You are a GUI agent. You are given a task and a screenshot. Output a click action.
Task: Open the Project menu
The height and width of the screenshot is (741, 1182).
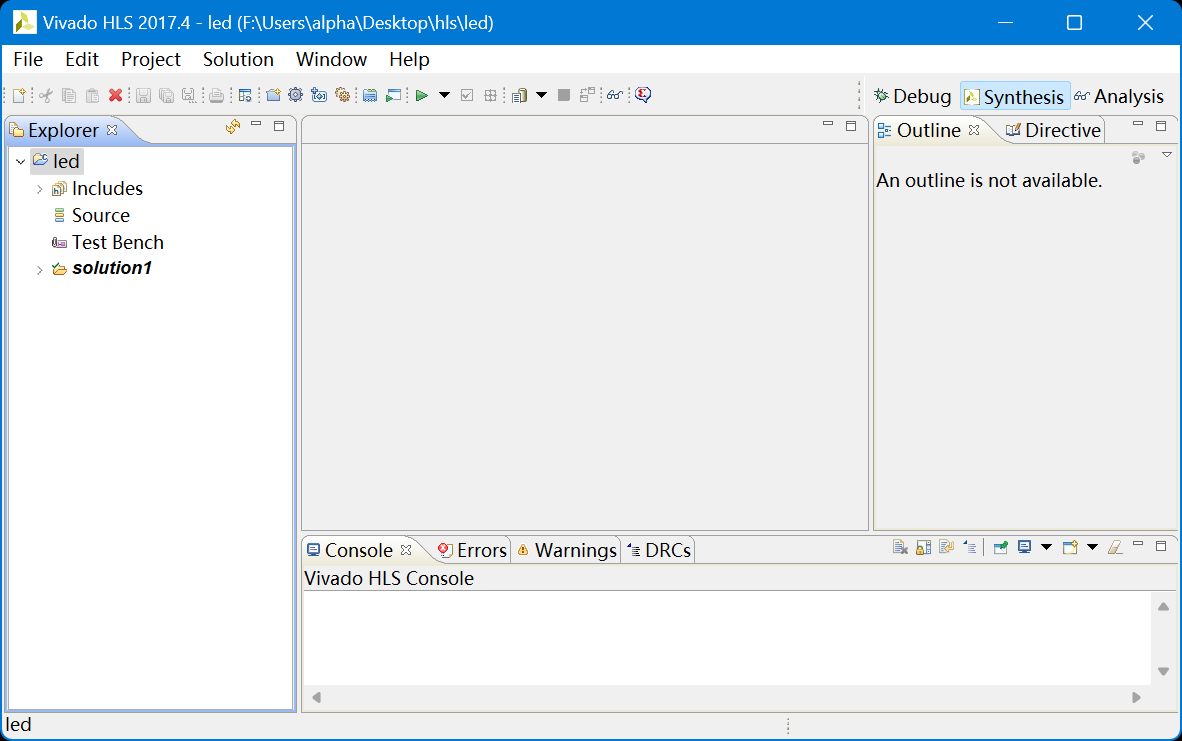[151, 60]
